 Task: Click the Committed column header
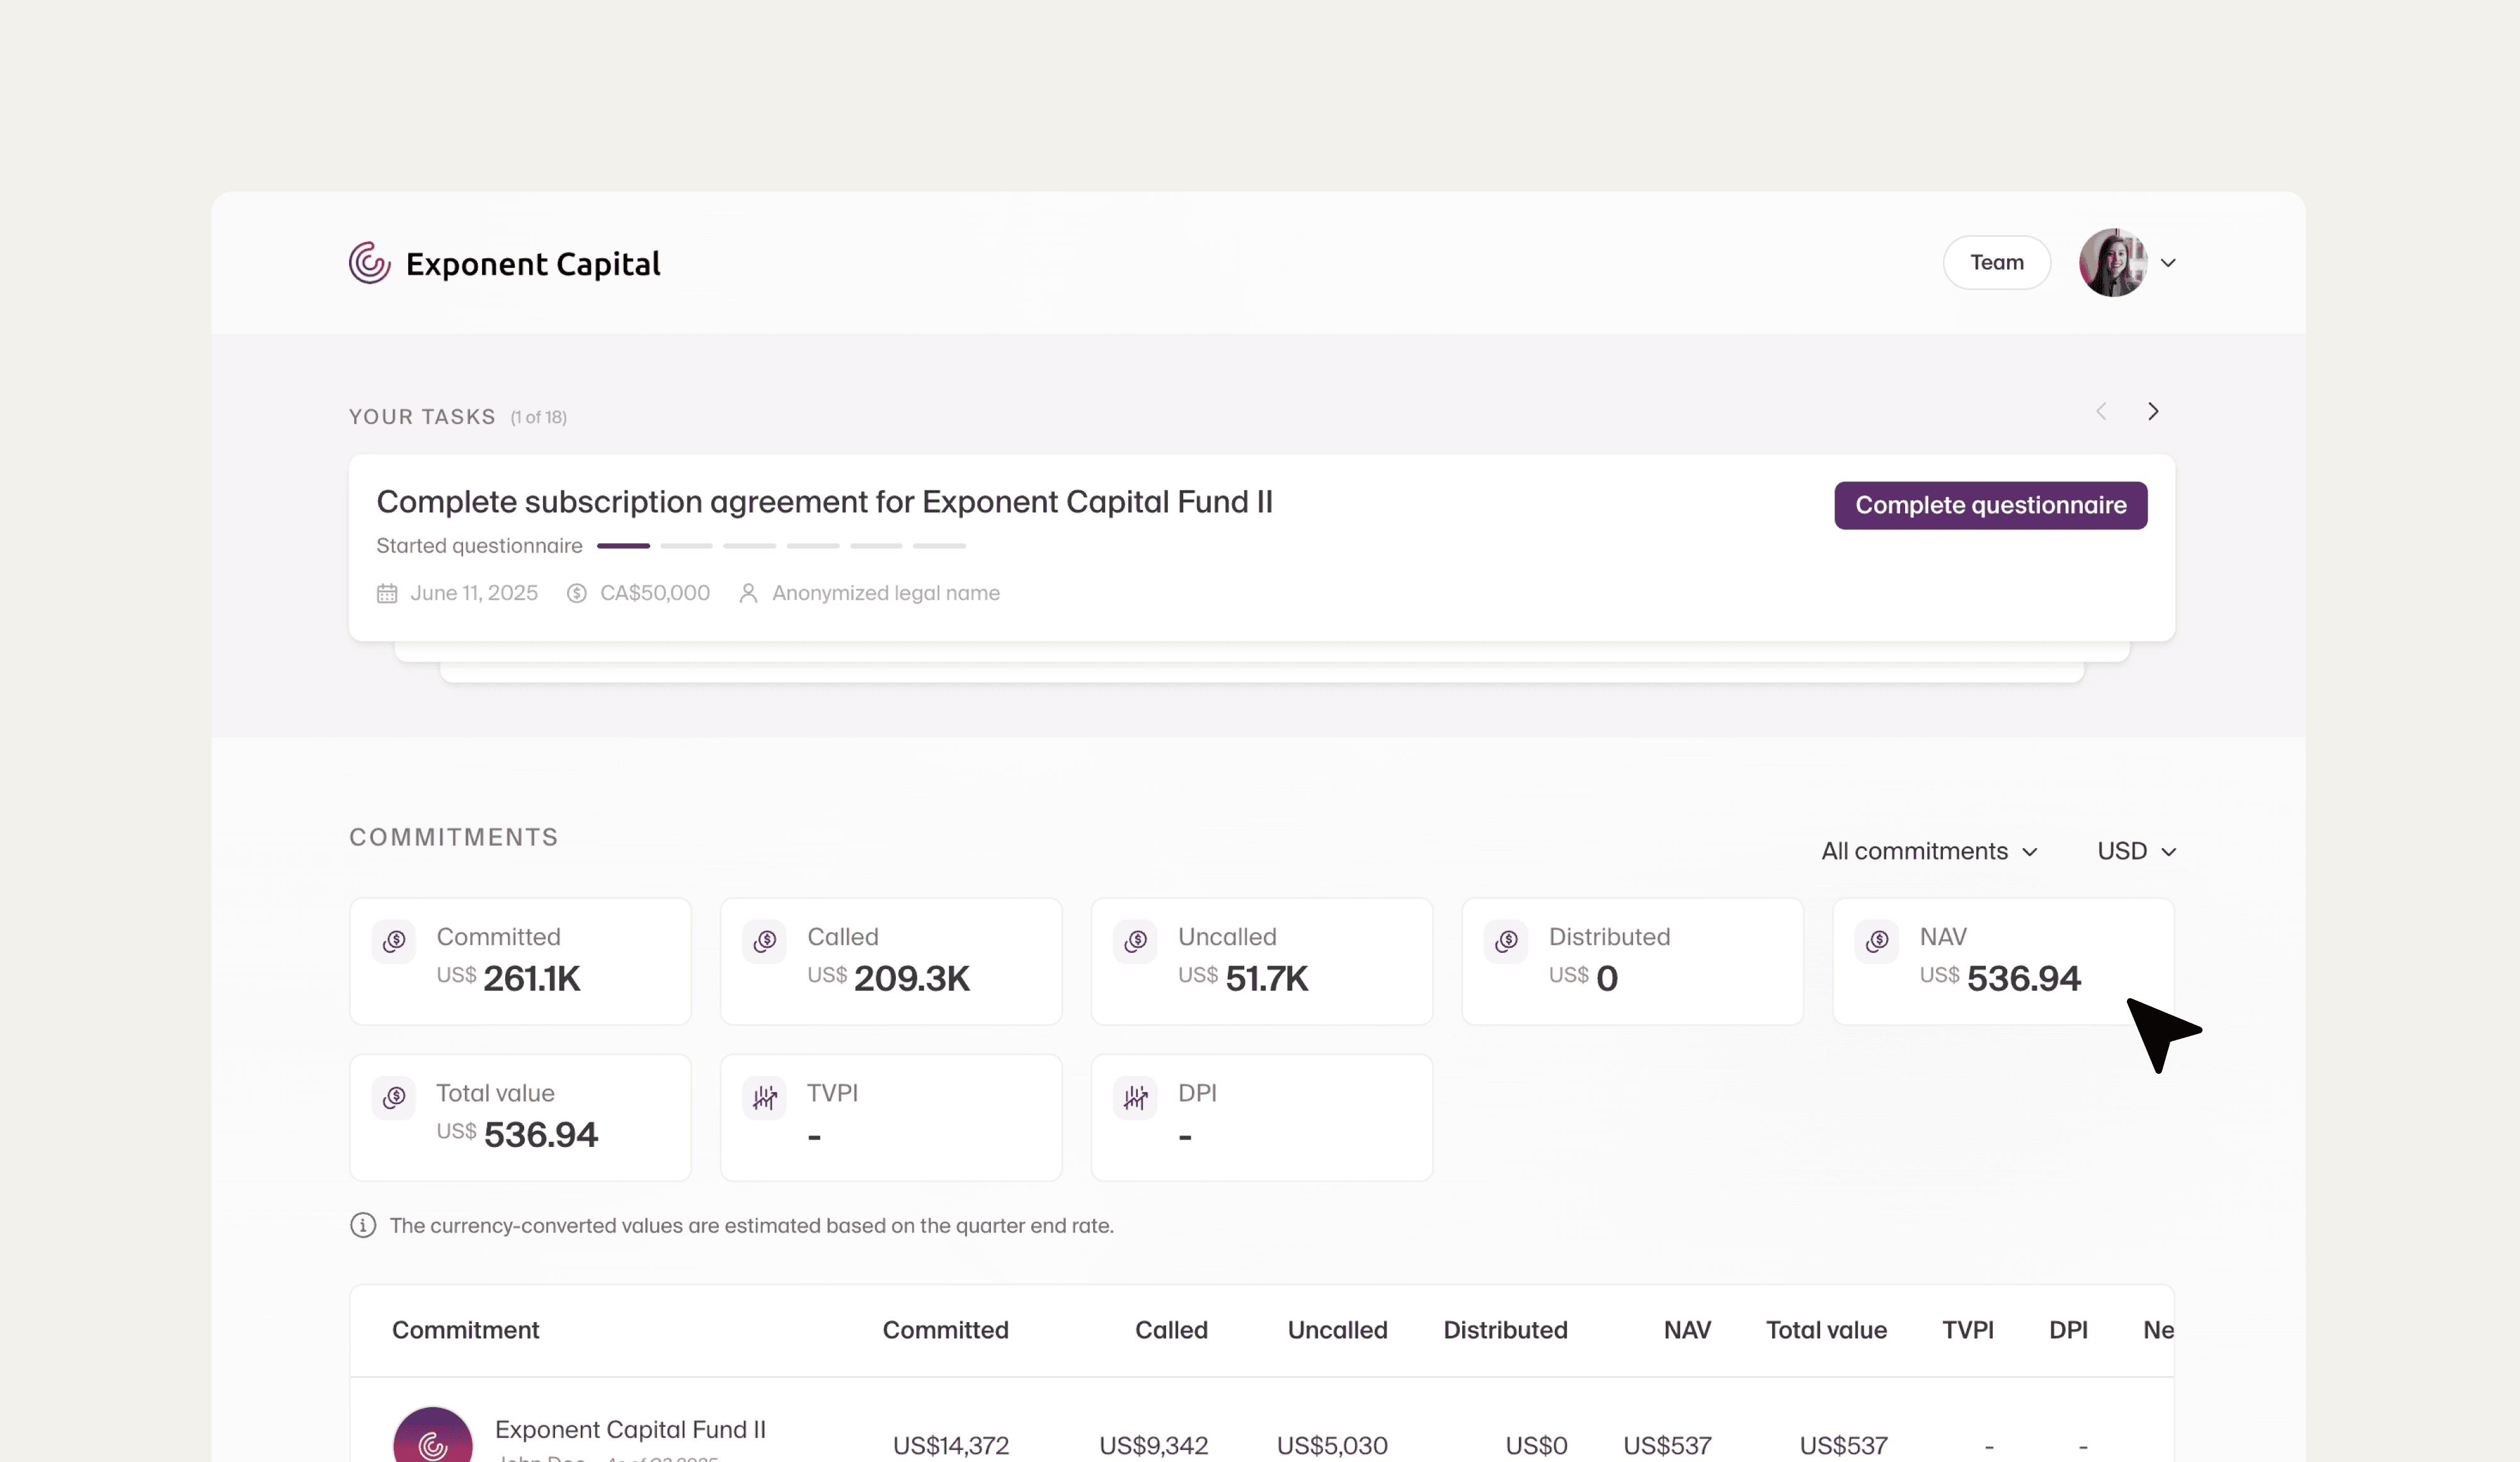(945, 1330)
